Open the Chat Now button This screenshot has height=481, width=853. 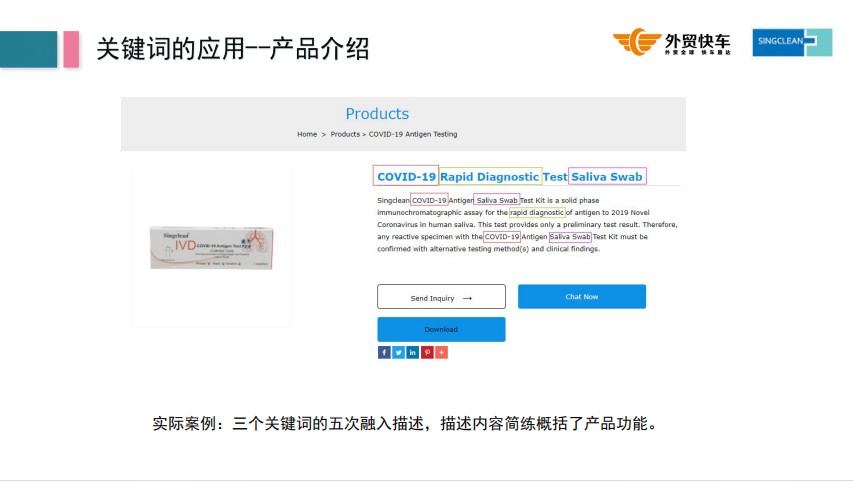(582, 297)
